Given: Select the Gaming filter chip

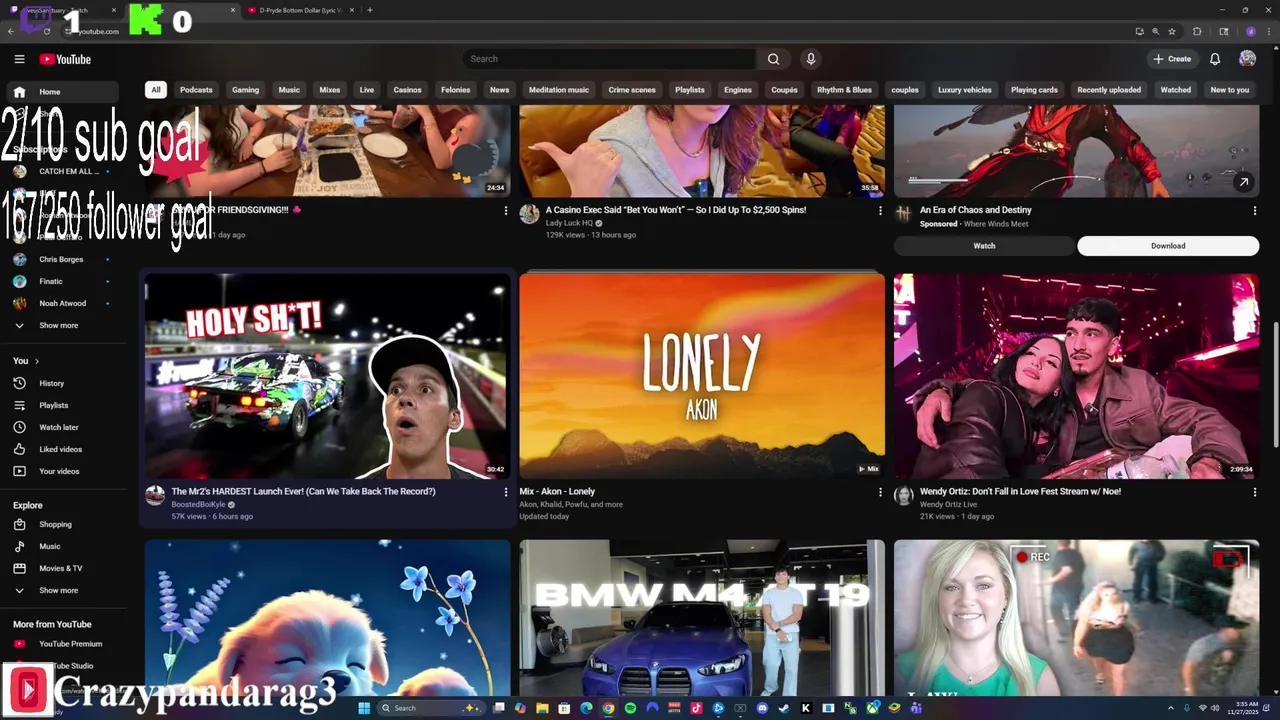Looking at the screenshot, I should pos(246,90).
